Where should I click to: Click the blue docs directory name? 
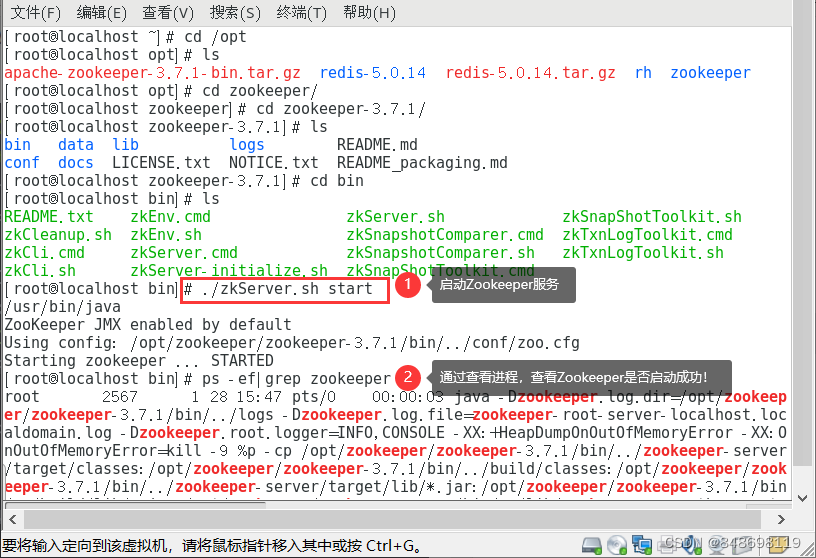[x=76, y=163]
